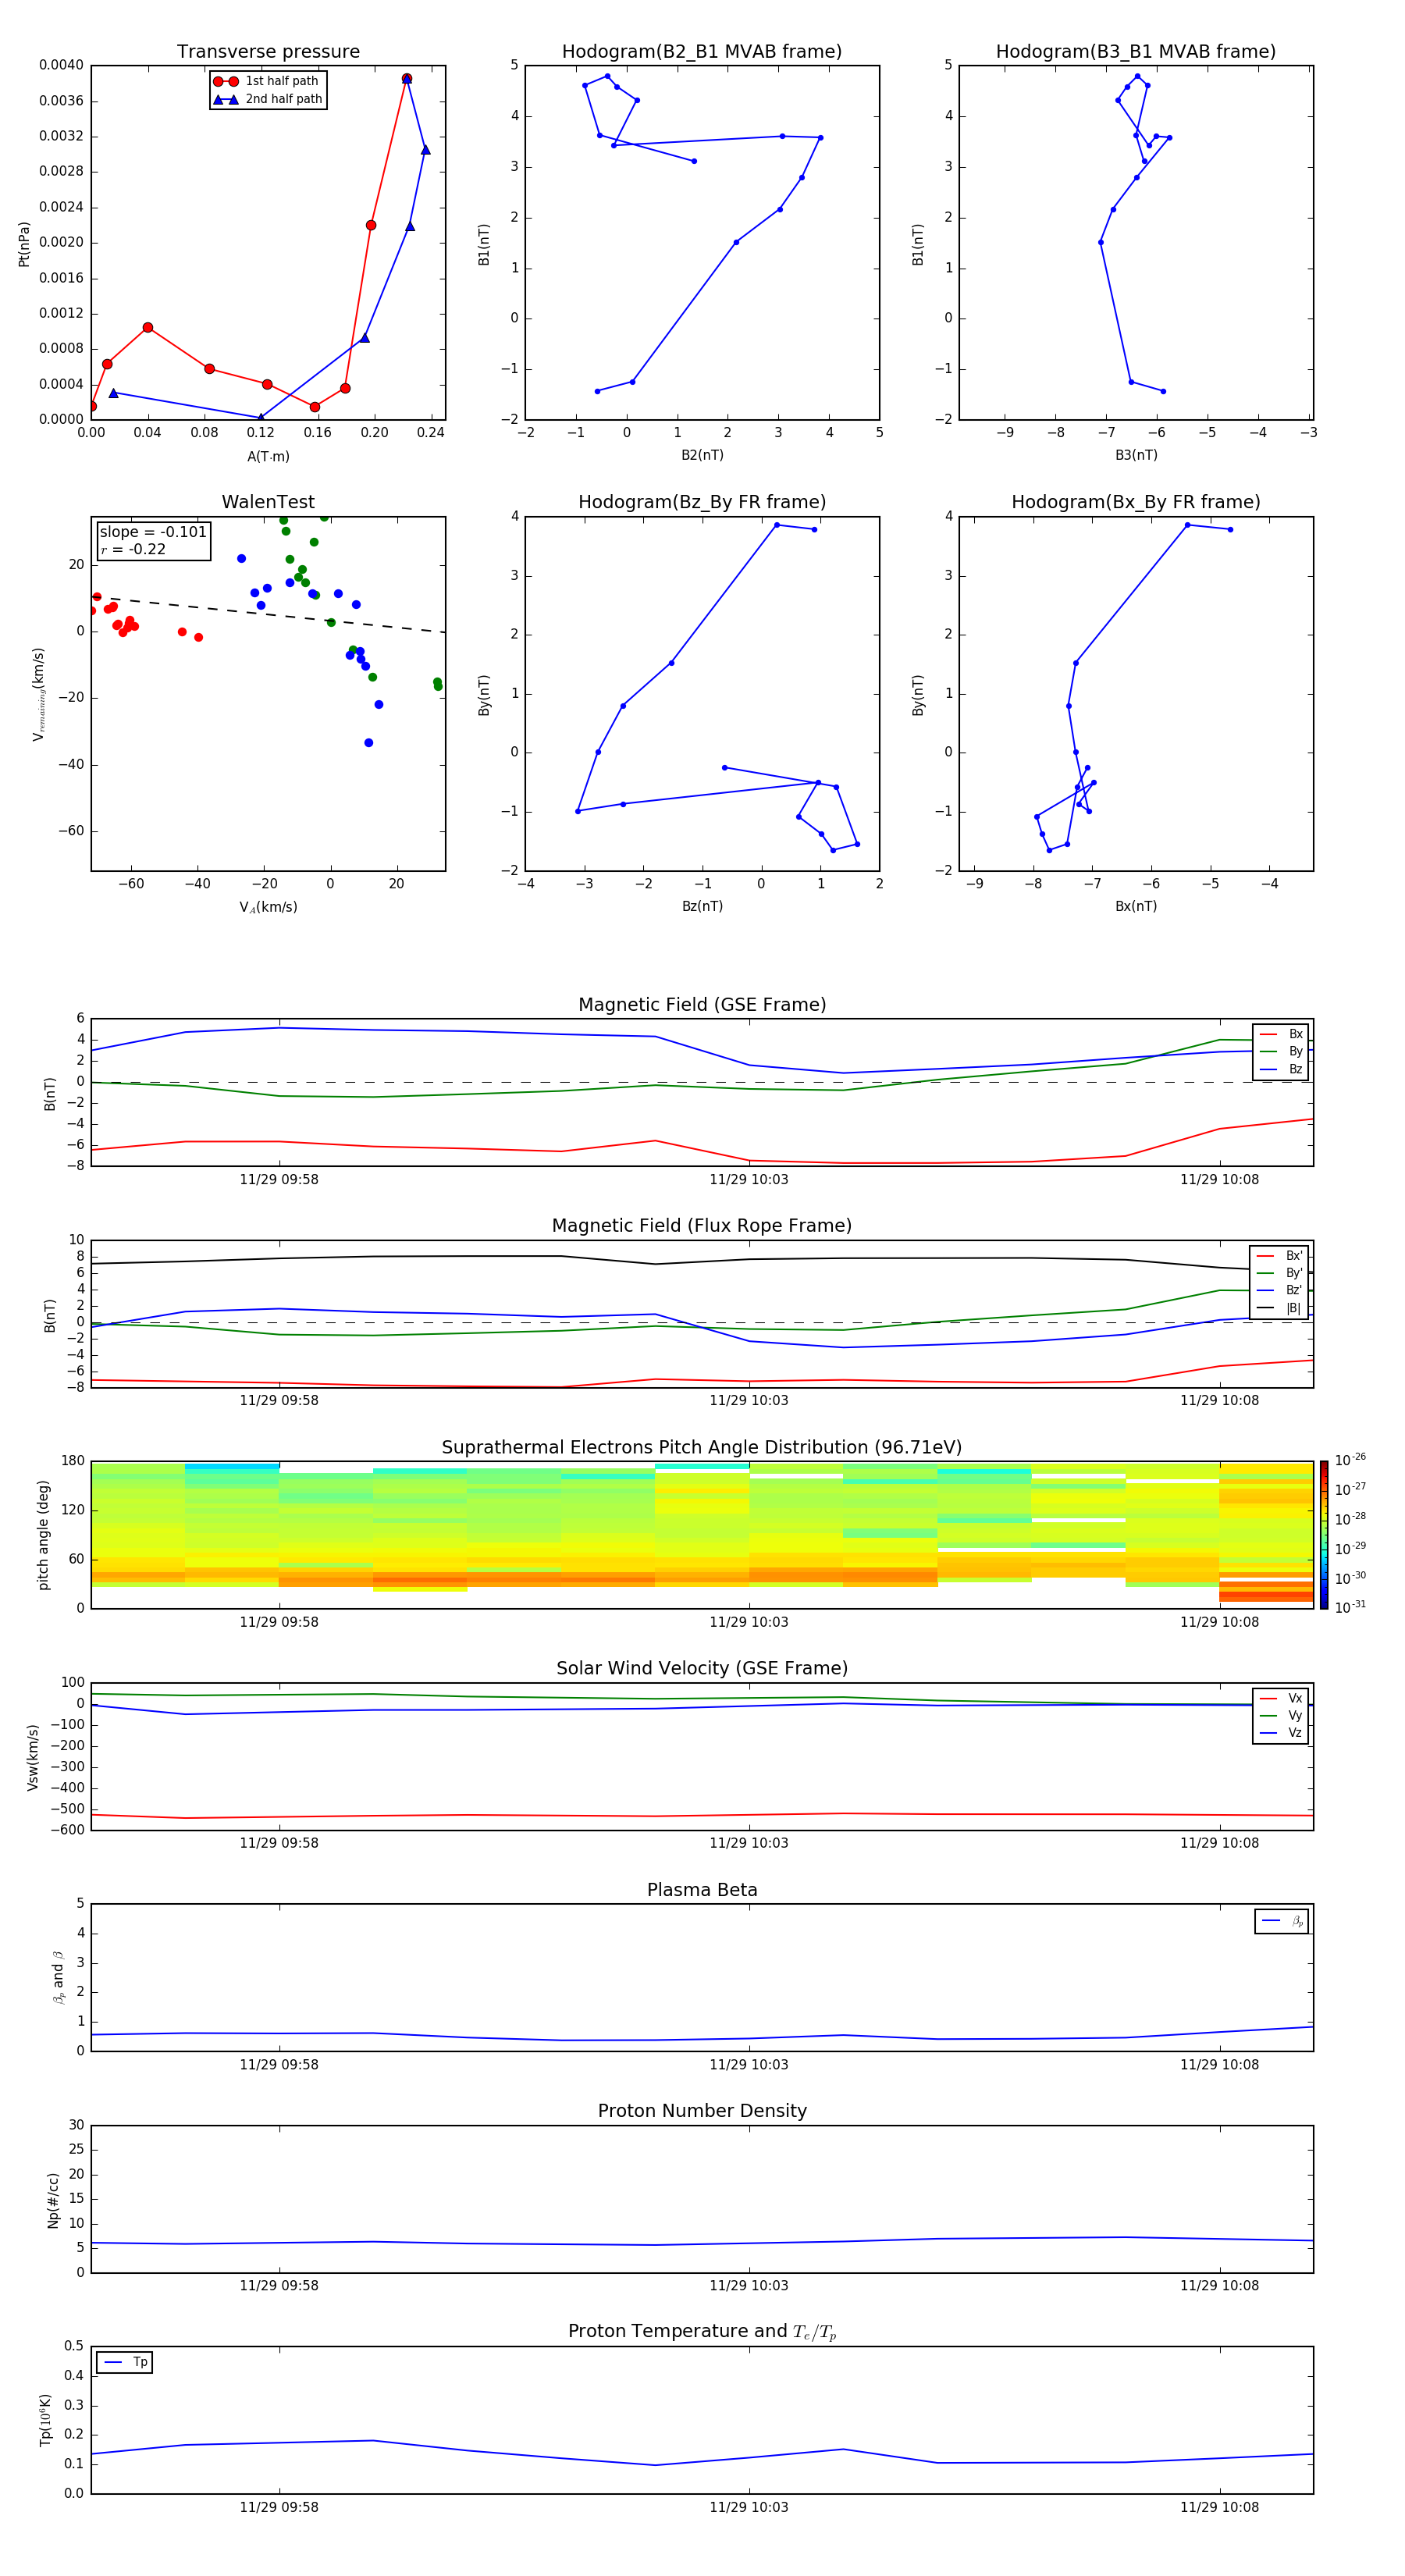Click the "B3(nT)" x-axis label
The width and height of the screenshot is (1405, 2576).
[x=1136, y=455]
